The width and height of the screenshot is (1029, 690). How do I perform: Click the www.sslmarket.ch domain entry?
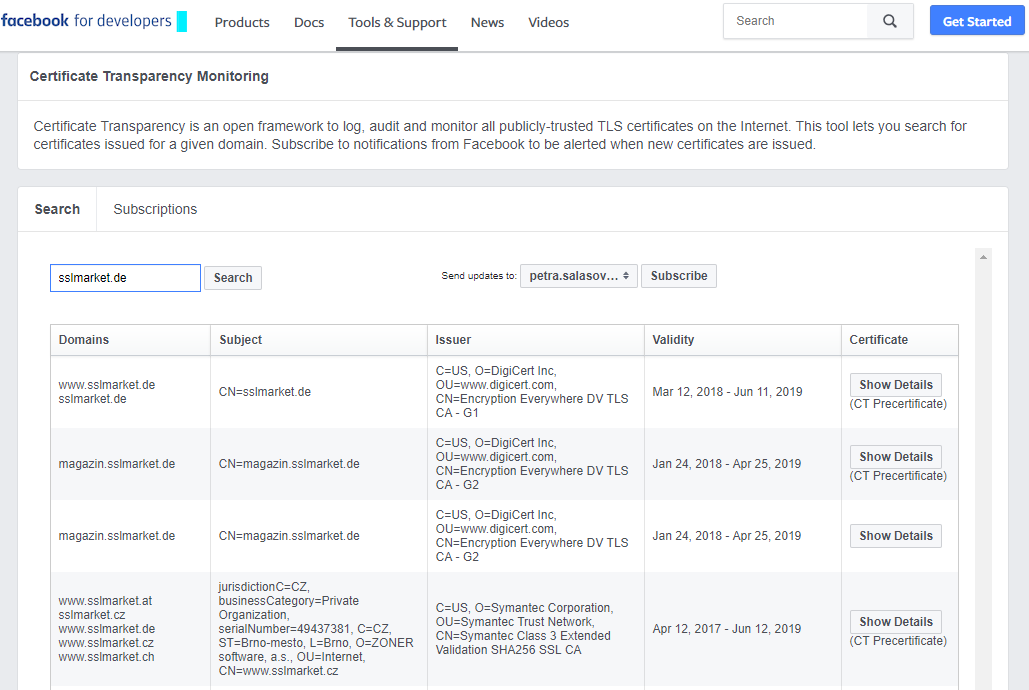click(106, 657)
